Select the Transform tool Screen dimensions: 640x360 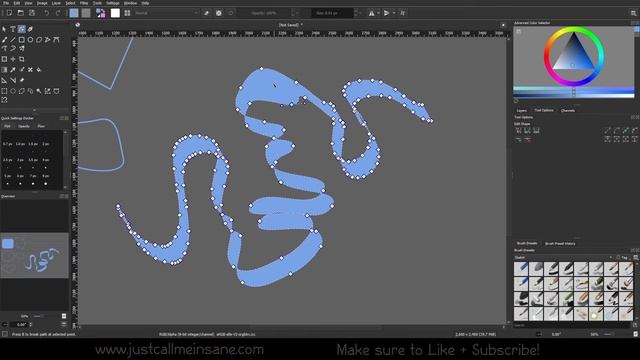point(4,59)
